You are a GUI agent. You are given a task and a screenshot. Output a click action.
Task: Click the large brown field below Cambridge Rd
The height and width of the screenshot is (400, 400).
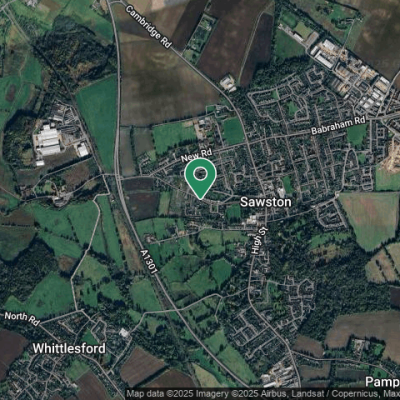[163, 83]
